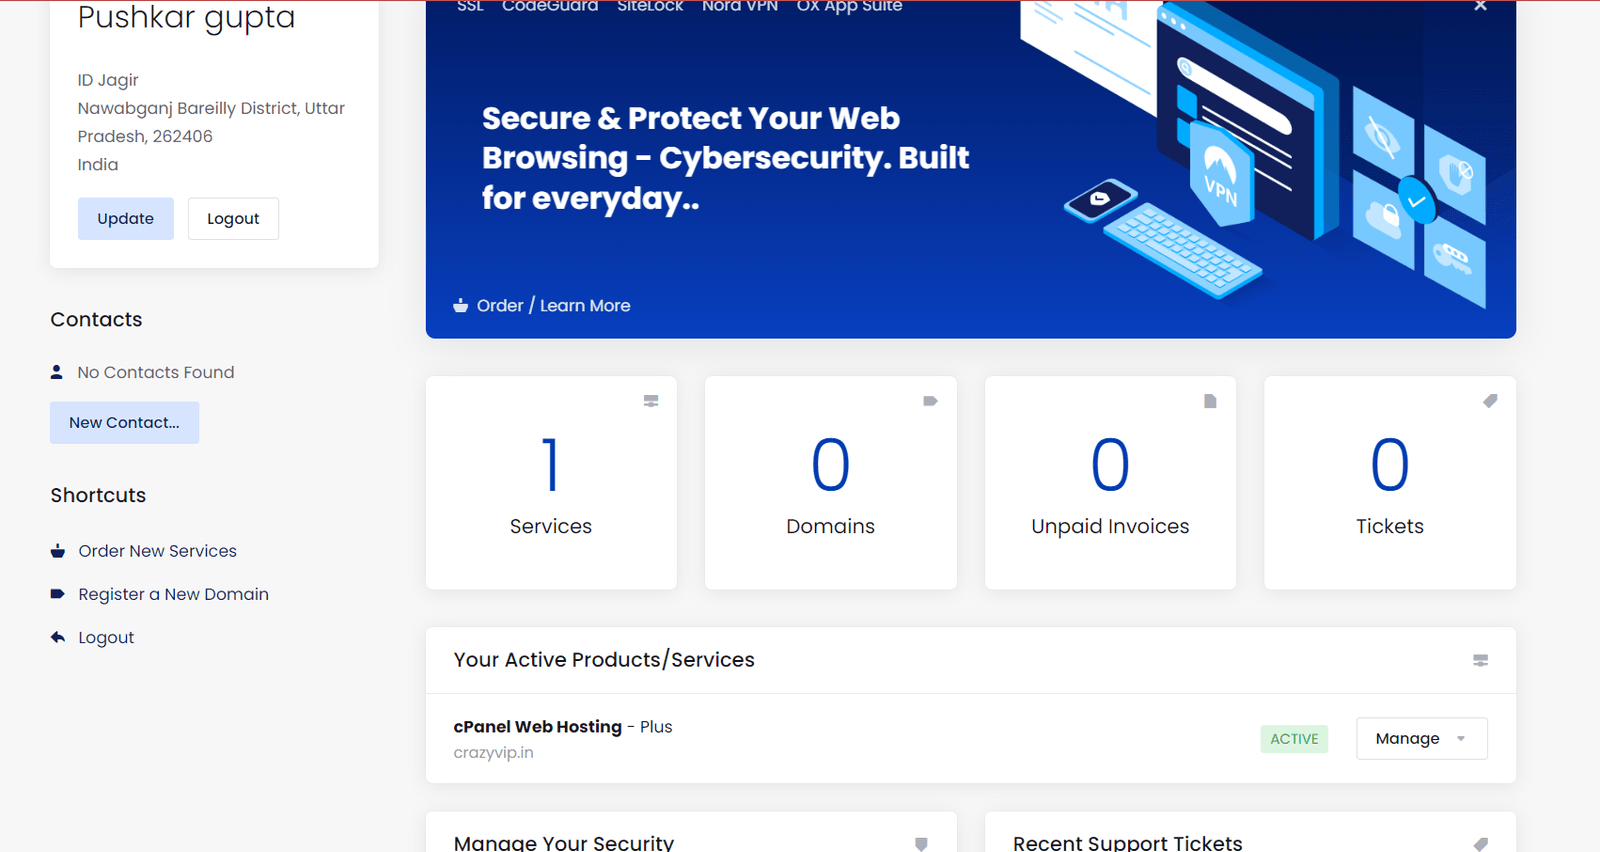This screenshot has height=852, width=1600.
Task: Expand the Manage dropdown arrow
Action: tap(1461, 739)
